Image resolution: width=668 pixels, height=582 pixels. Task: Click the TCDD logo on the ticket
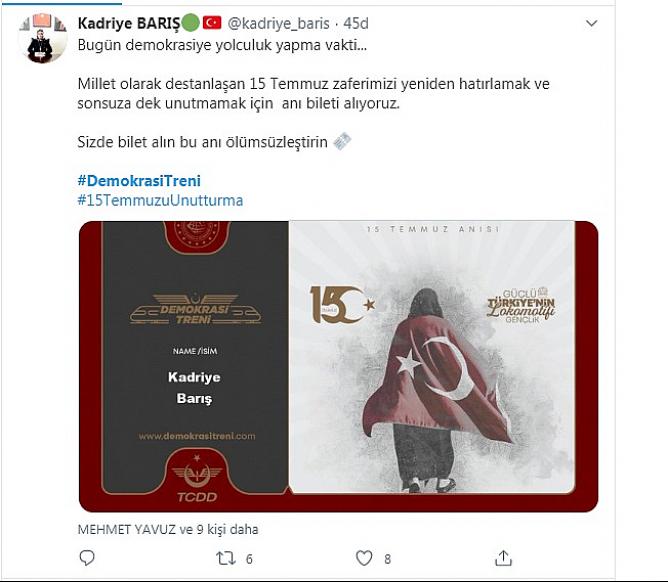[x=197, y=479]
